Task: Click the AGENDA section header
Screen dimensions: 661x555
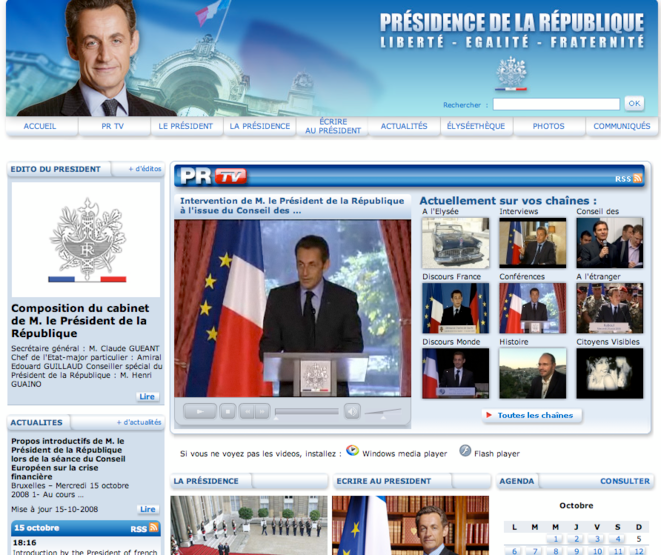Action: coord(516,481)
